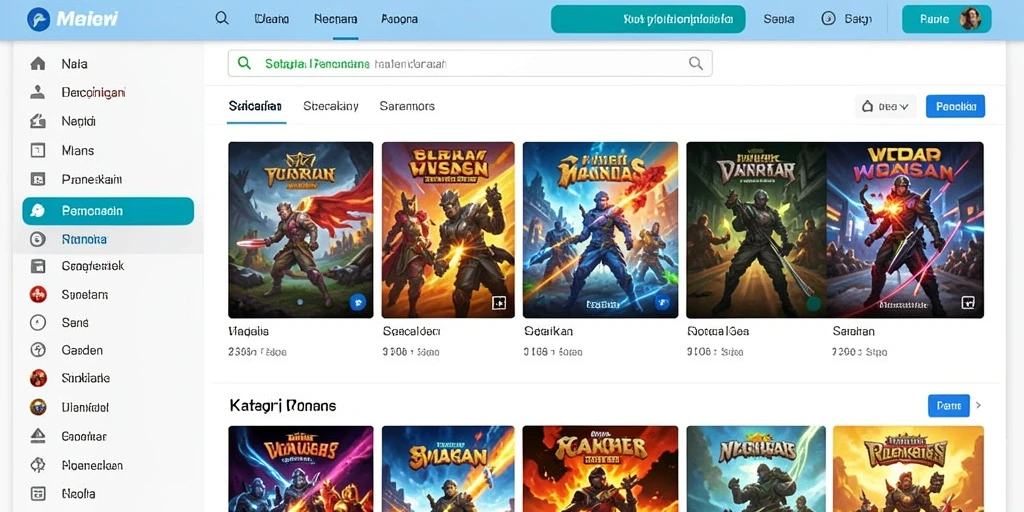Click the Pranerkain sidebar icon
Viewport: 1024px width, 512px height.
[x=38, y=179]
